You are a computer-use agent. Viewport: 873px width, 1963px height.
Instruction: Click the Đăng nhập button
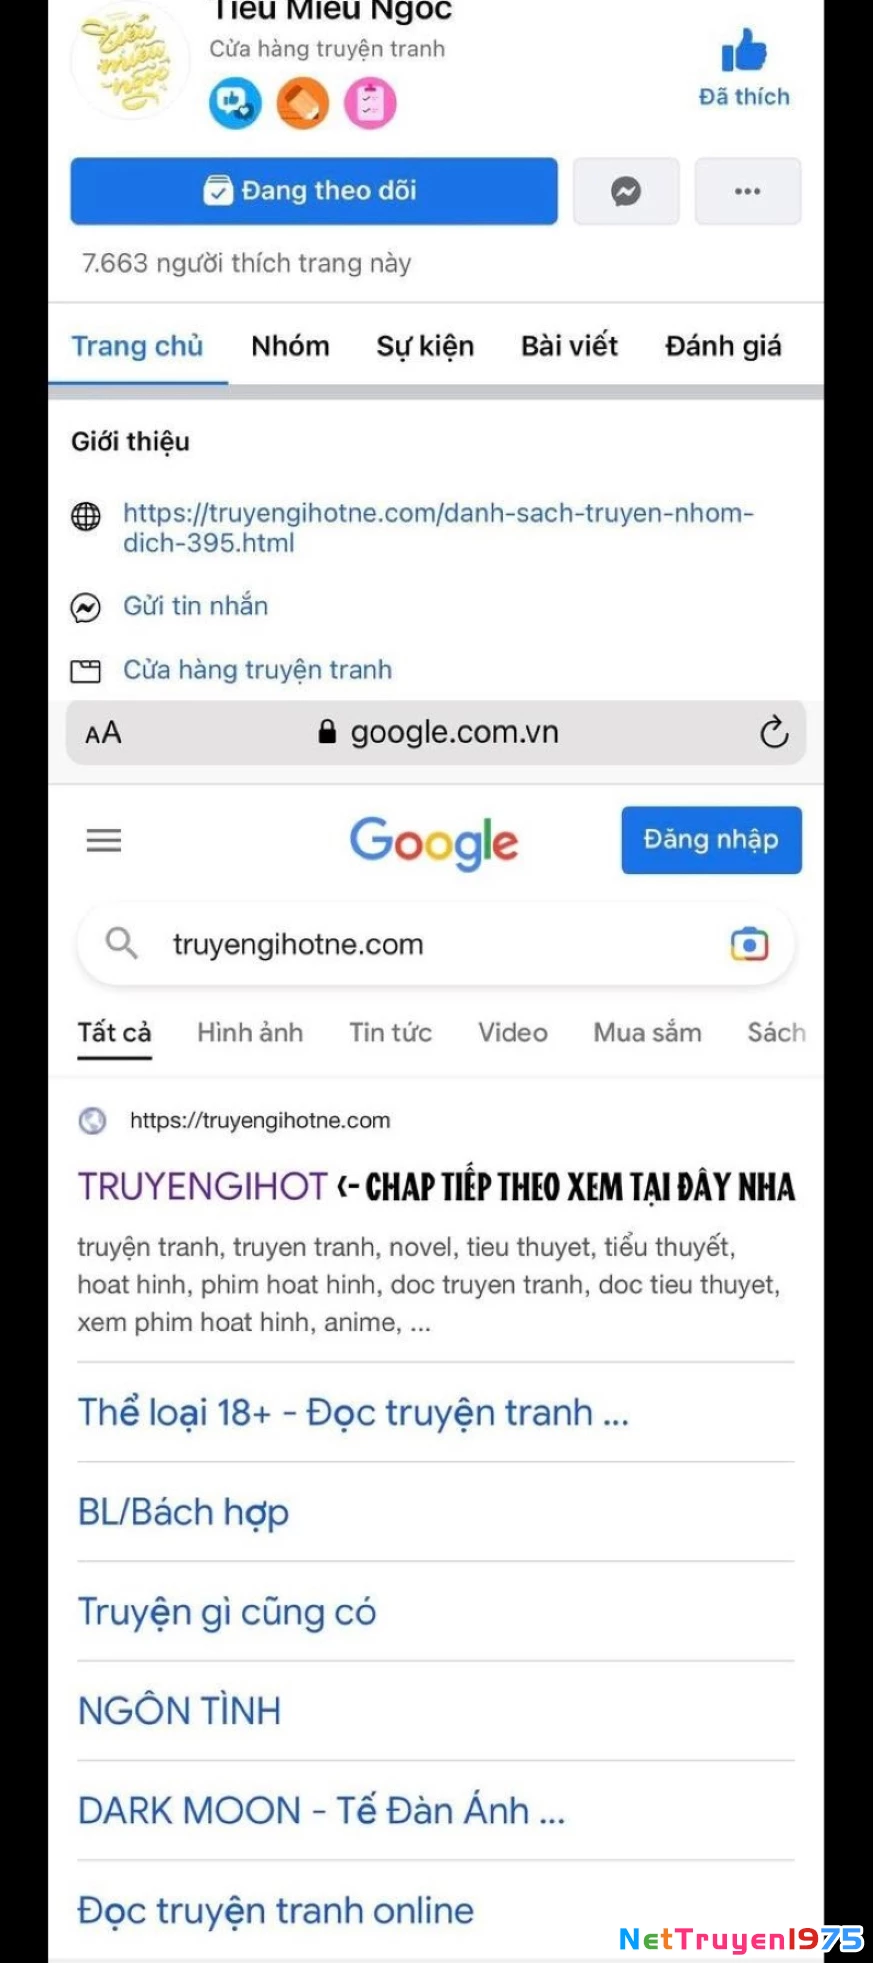click(711, 840)
